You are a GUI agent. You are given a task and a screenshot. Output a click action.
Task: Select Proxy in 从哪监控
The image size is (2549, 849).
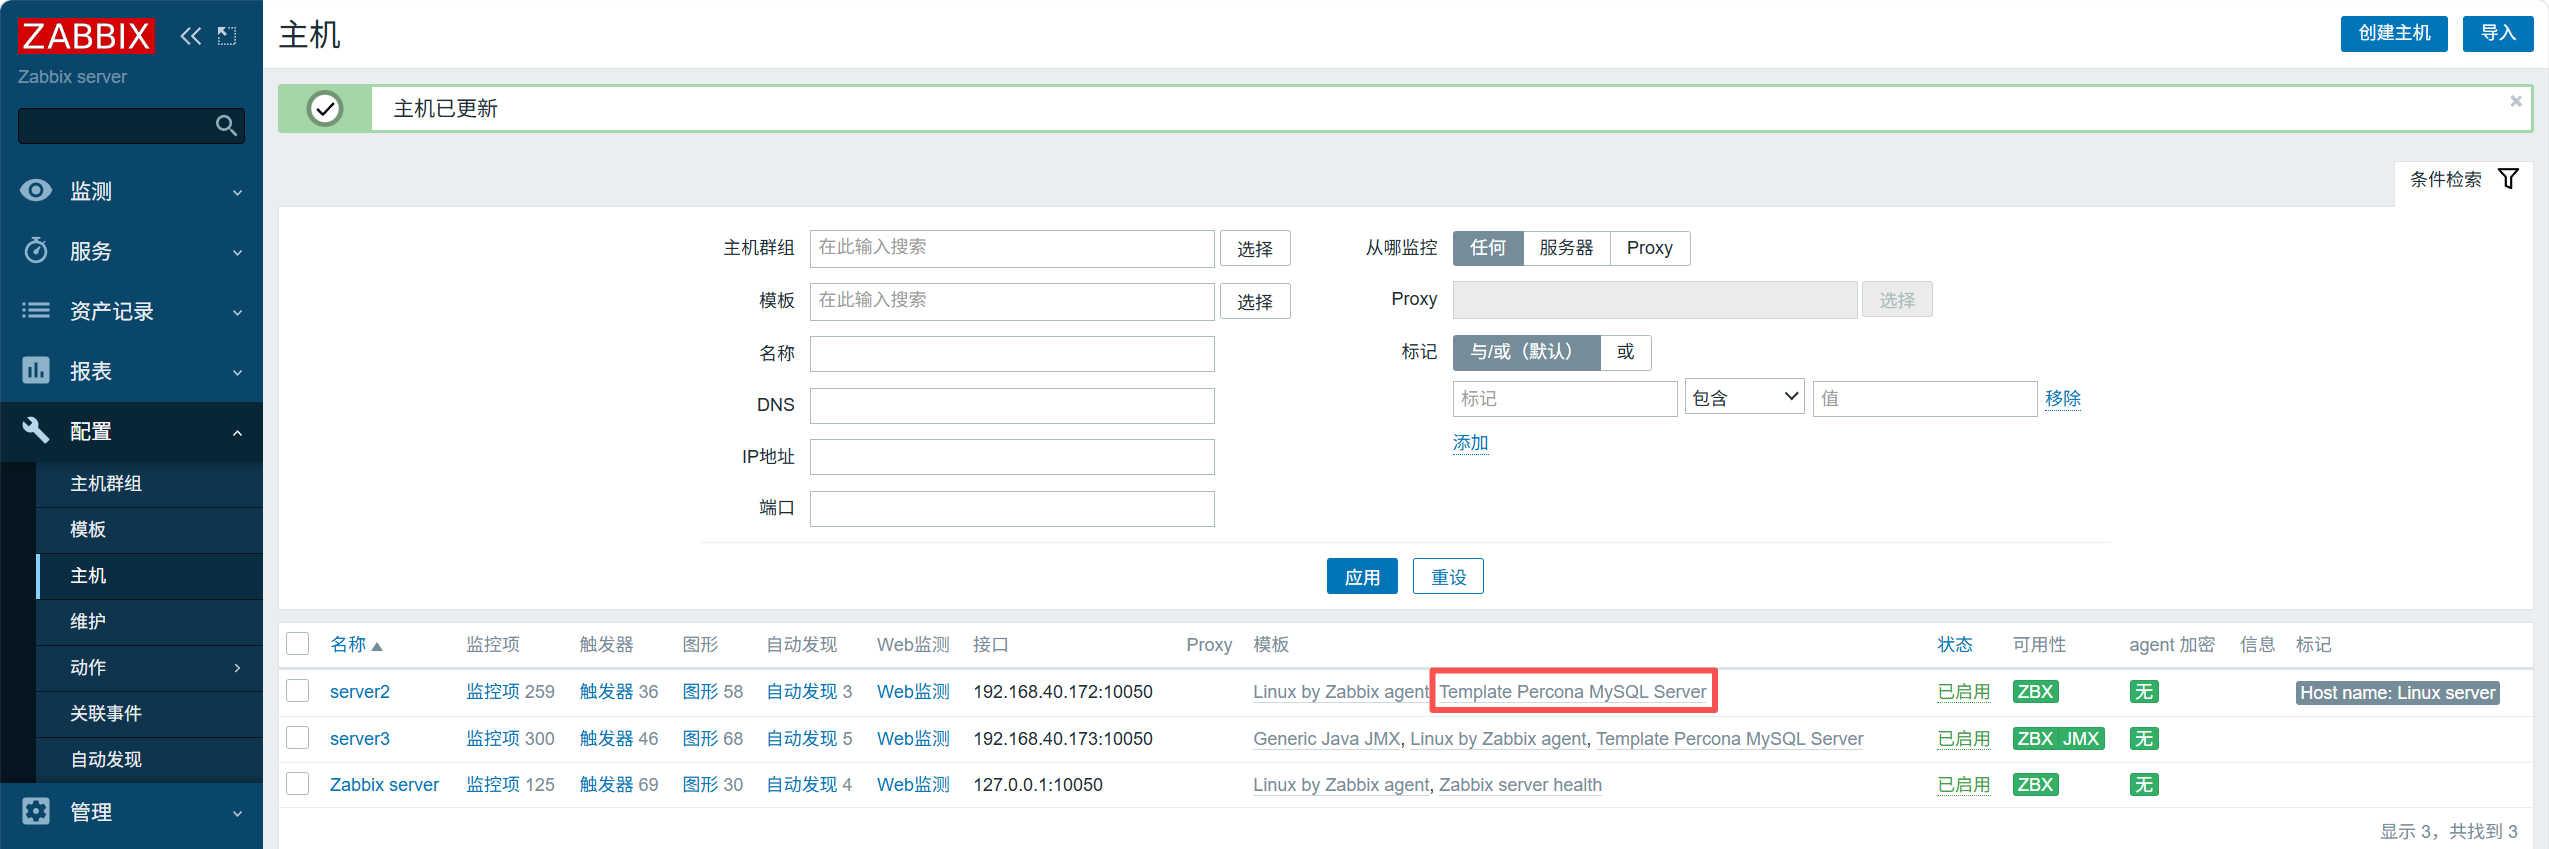click(1650, 248)
